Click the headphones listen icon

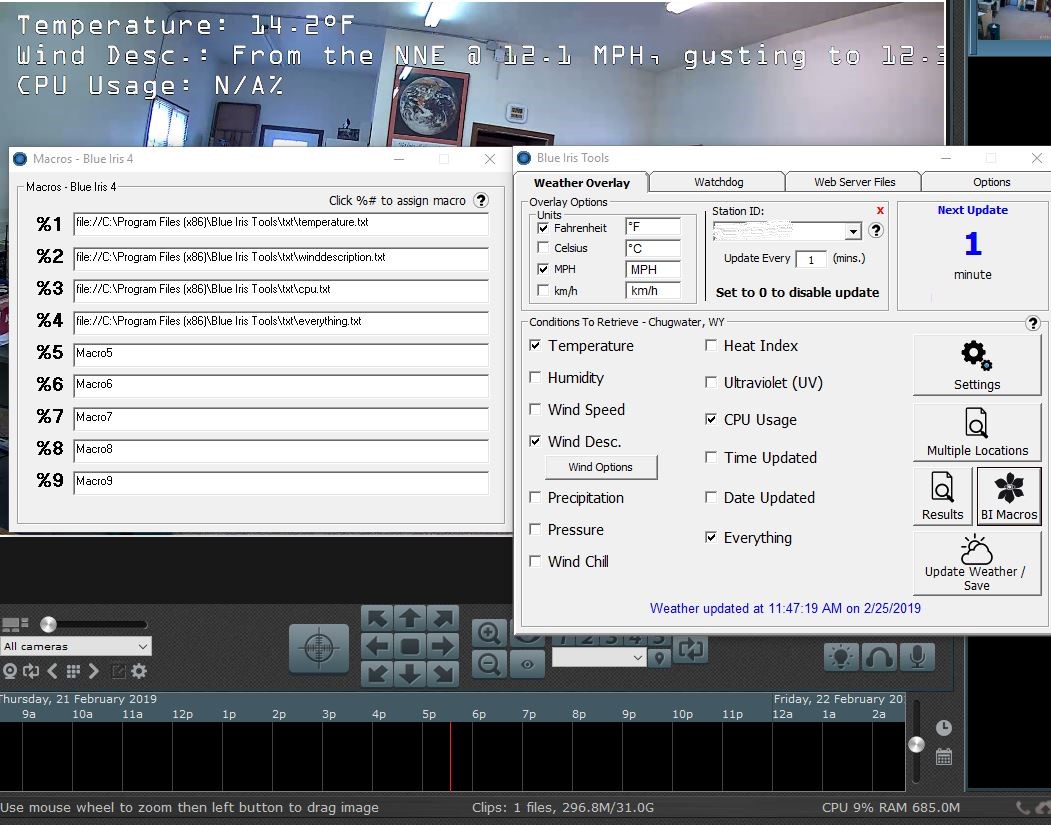pos(879,657)
